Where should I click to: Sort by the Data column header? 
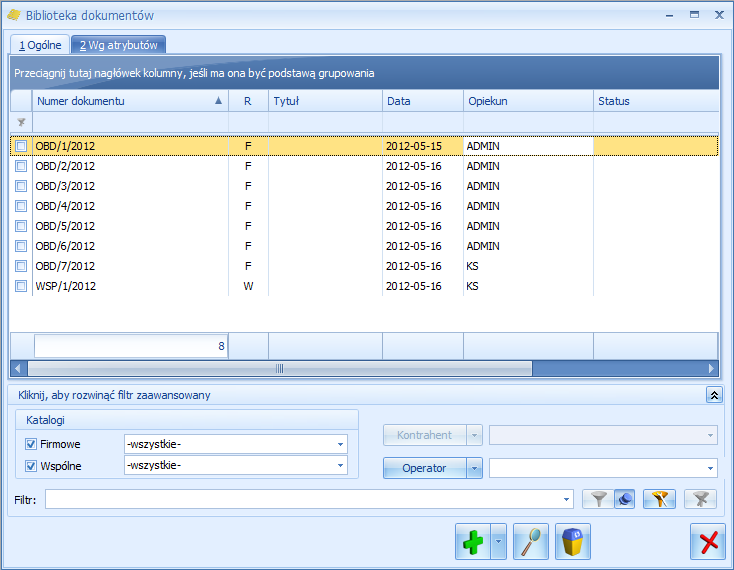pos(423,101)
